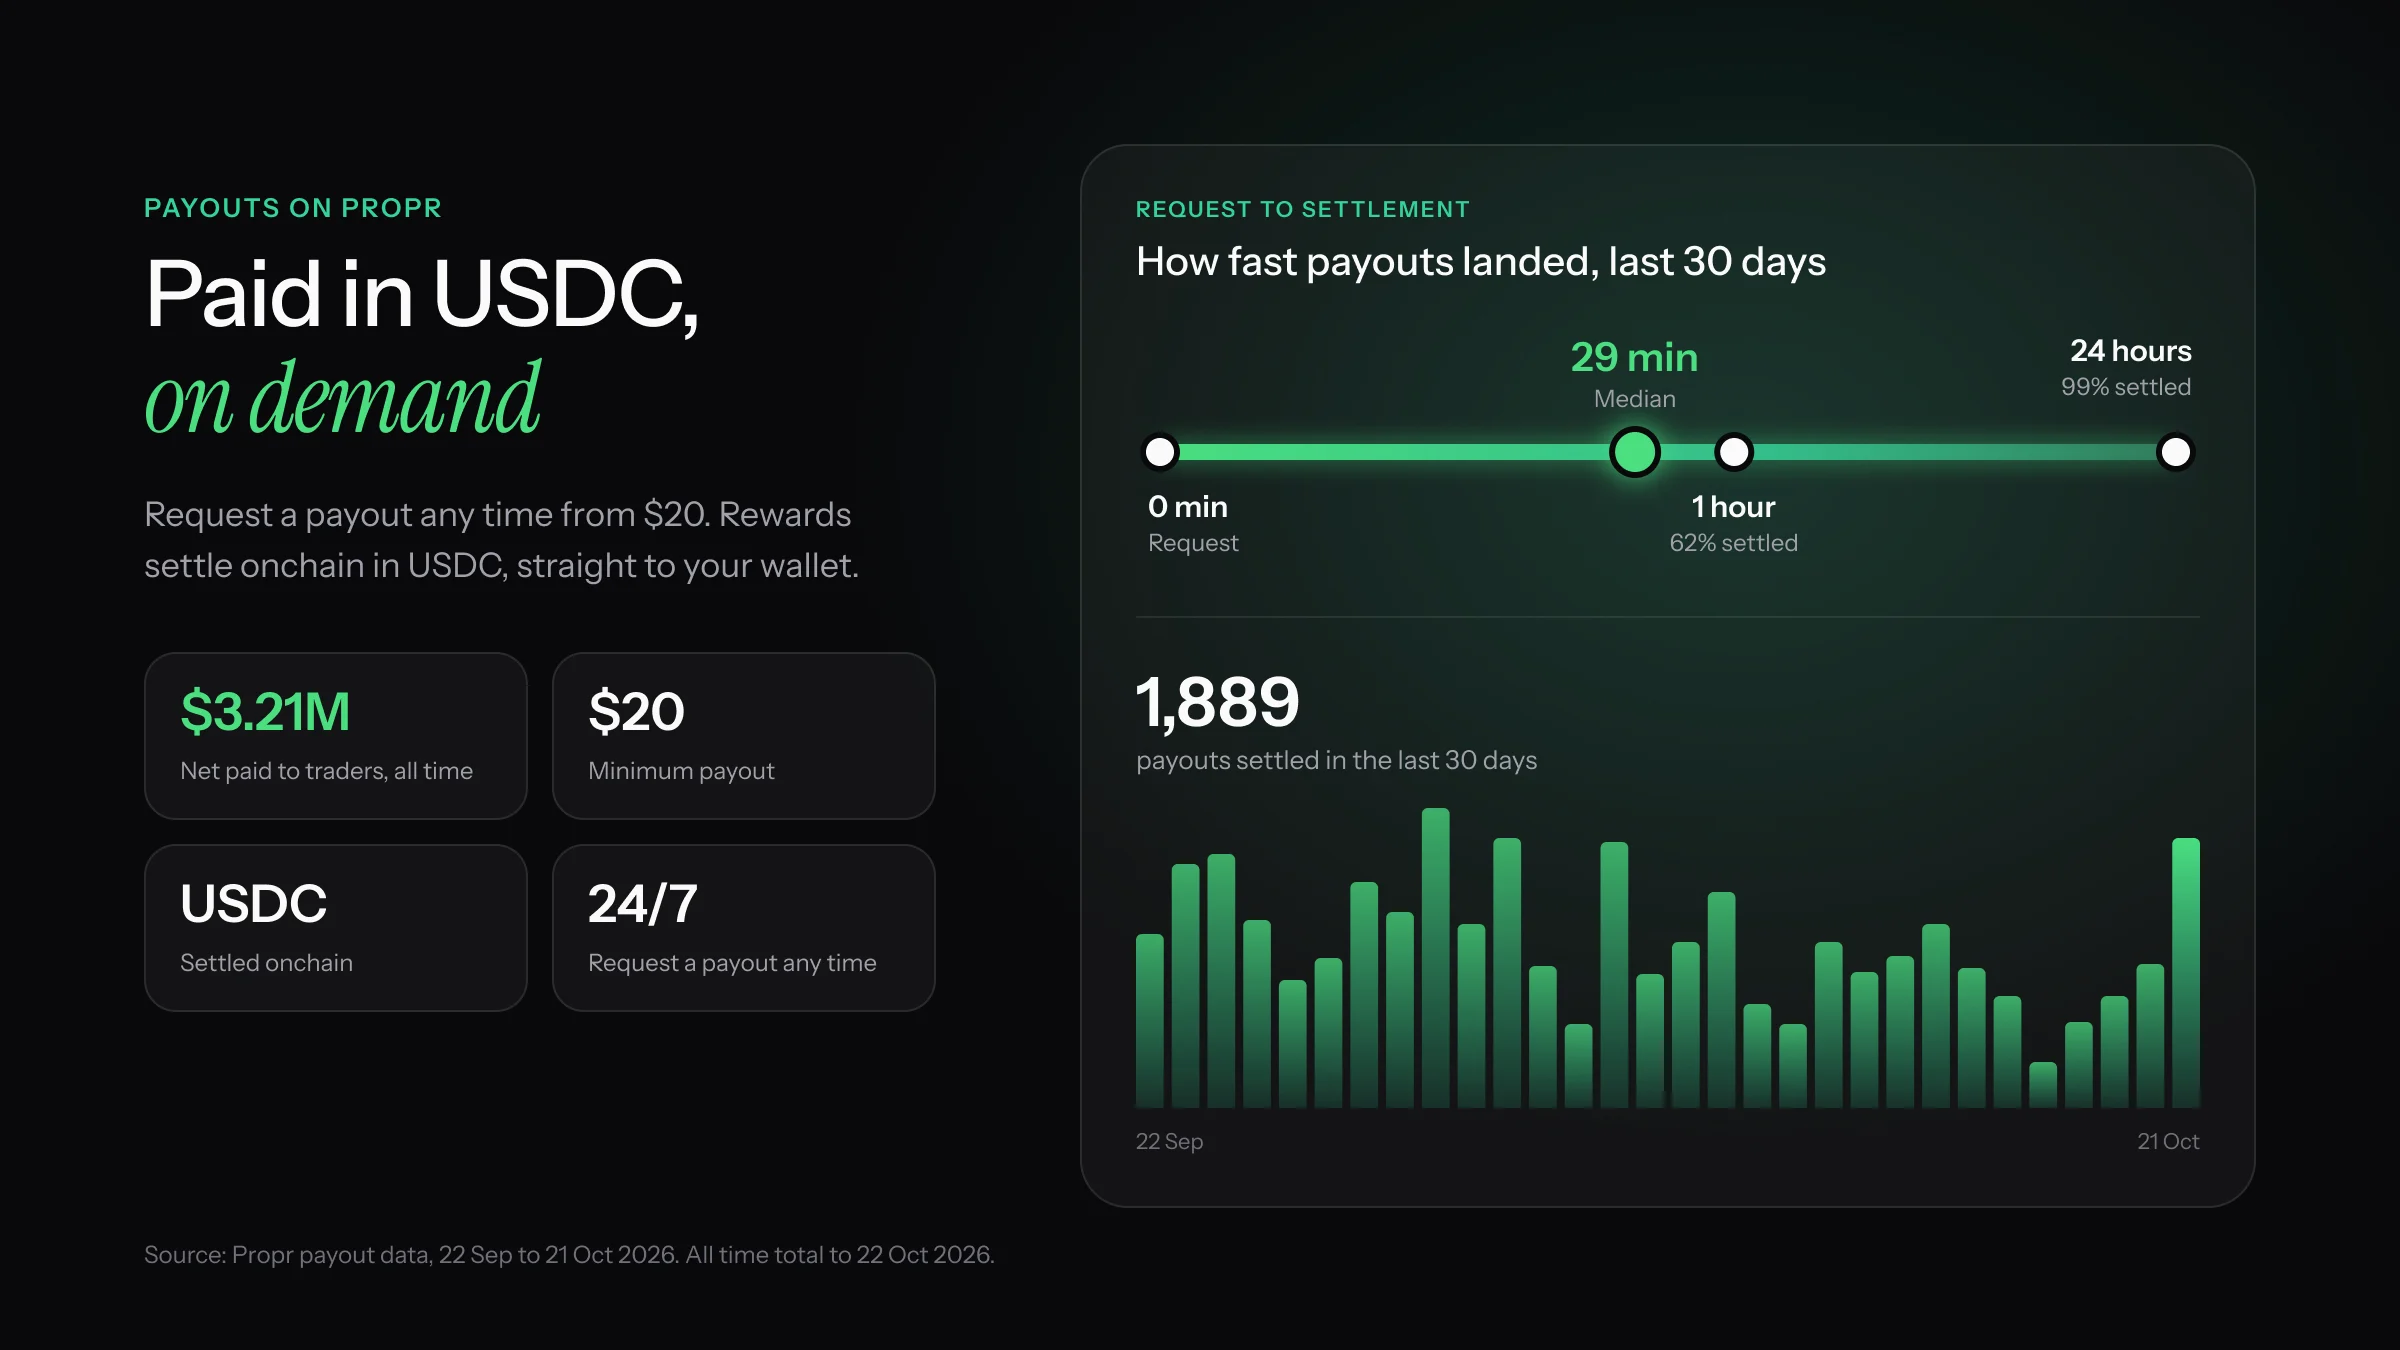The width and height of the screenshot is (2400, 1350).
Task: Select the USDC settled onchain card
Action: point(336,928)
